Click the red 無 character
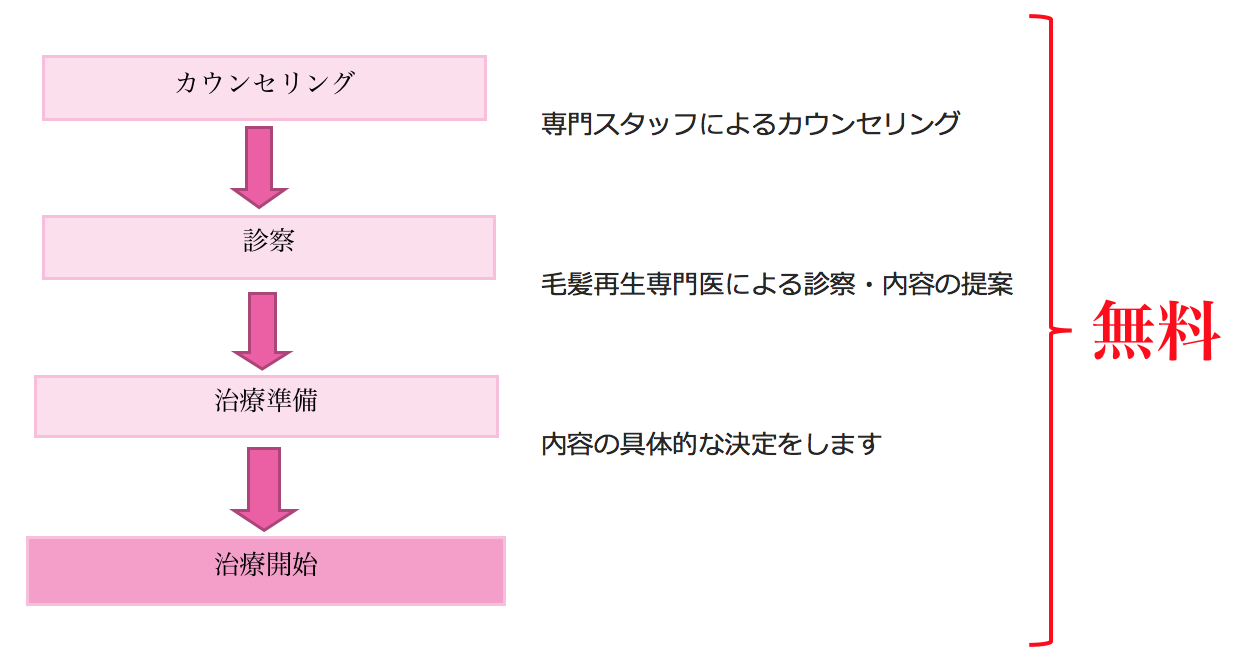The image size is (1238, 666). coord(1124,331)
